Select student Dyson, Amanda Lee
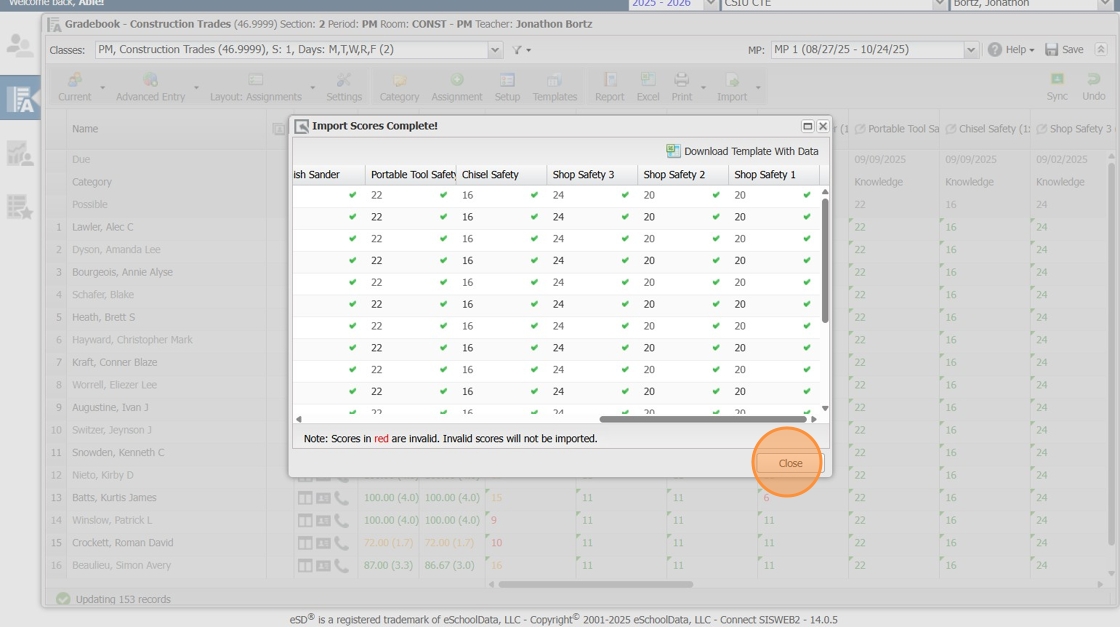 click(x=116, y=250)
